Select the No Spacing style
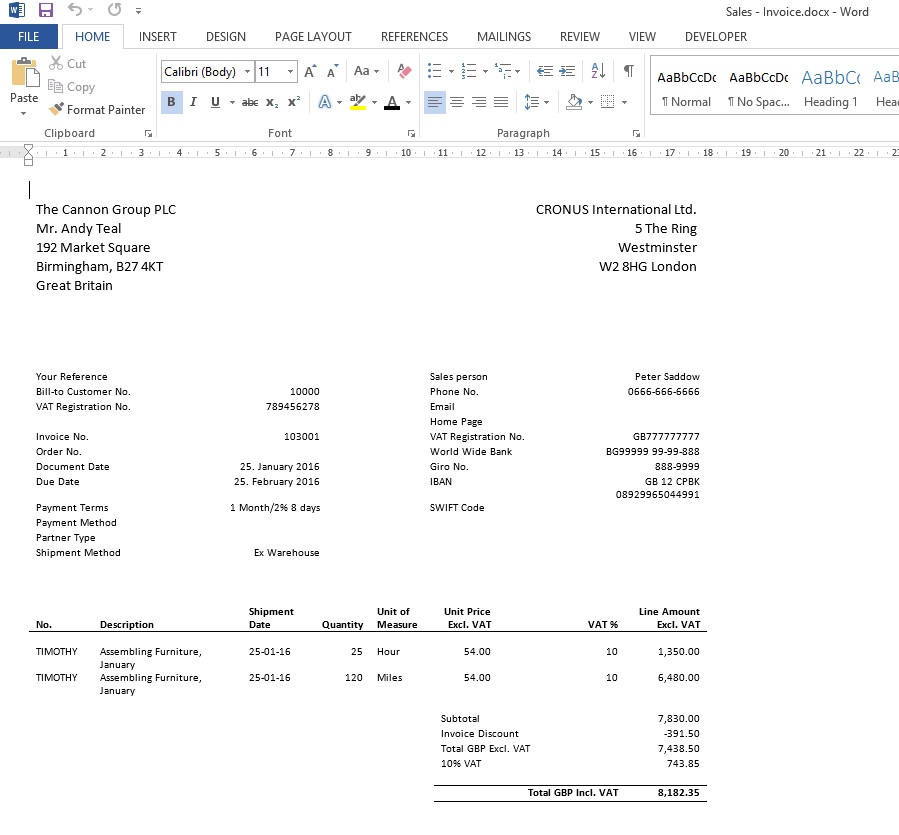The image size is (899, 835). coord(757,88)
